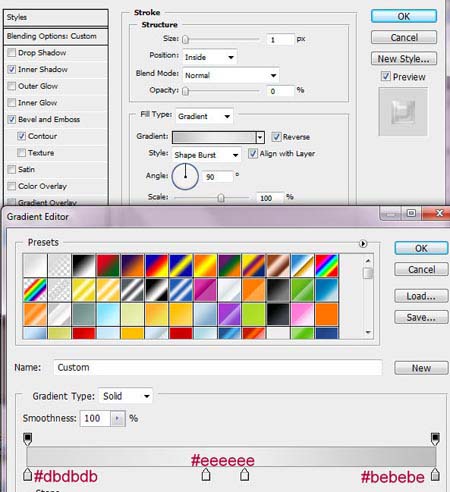Viewport: 450px width, 492px height.
Task: Tick the Inner Glow checkbox
Action: (12, 103)
